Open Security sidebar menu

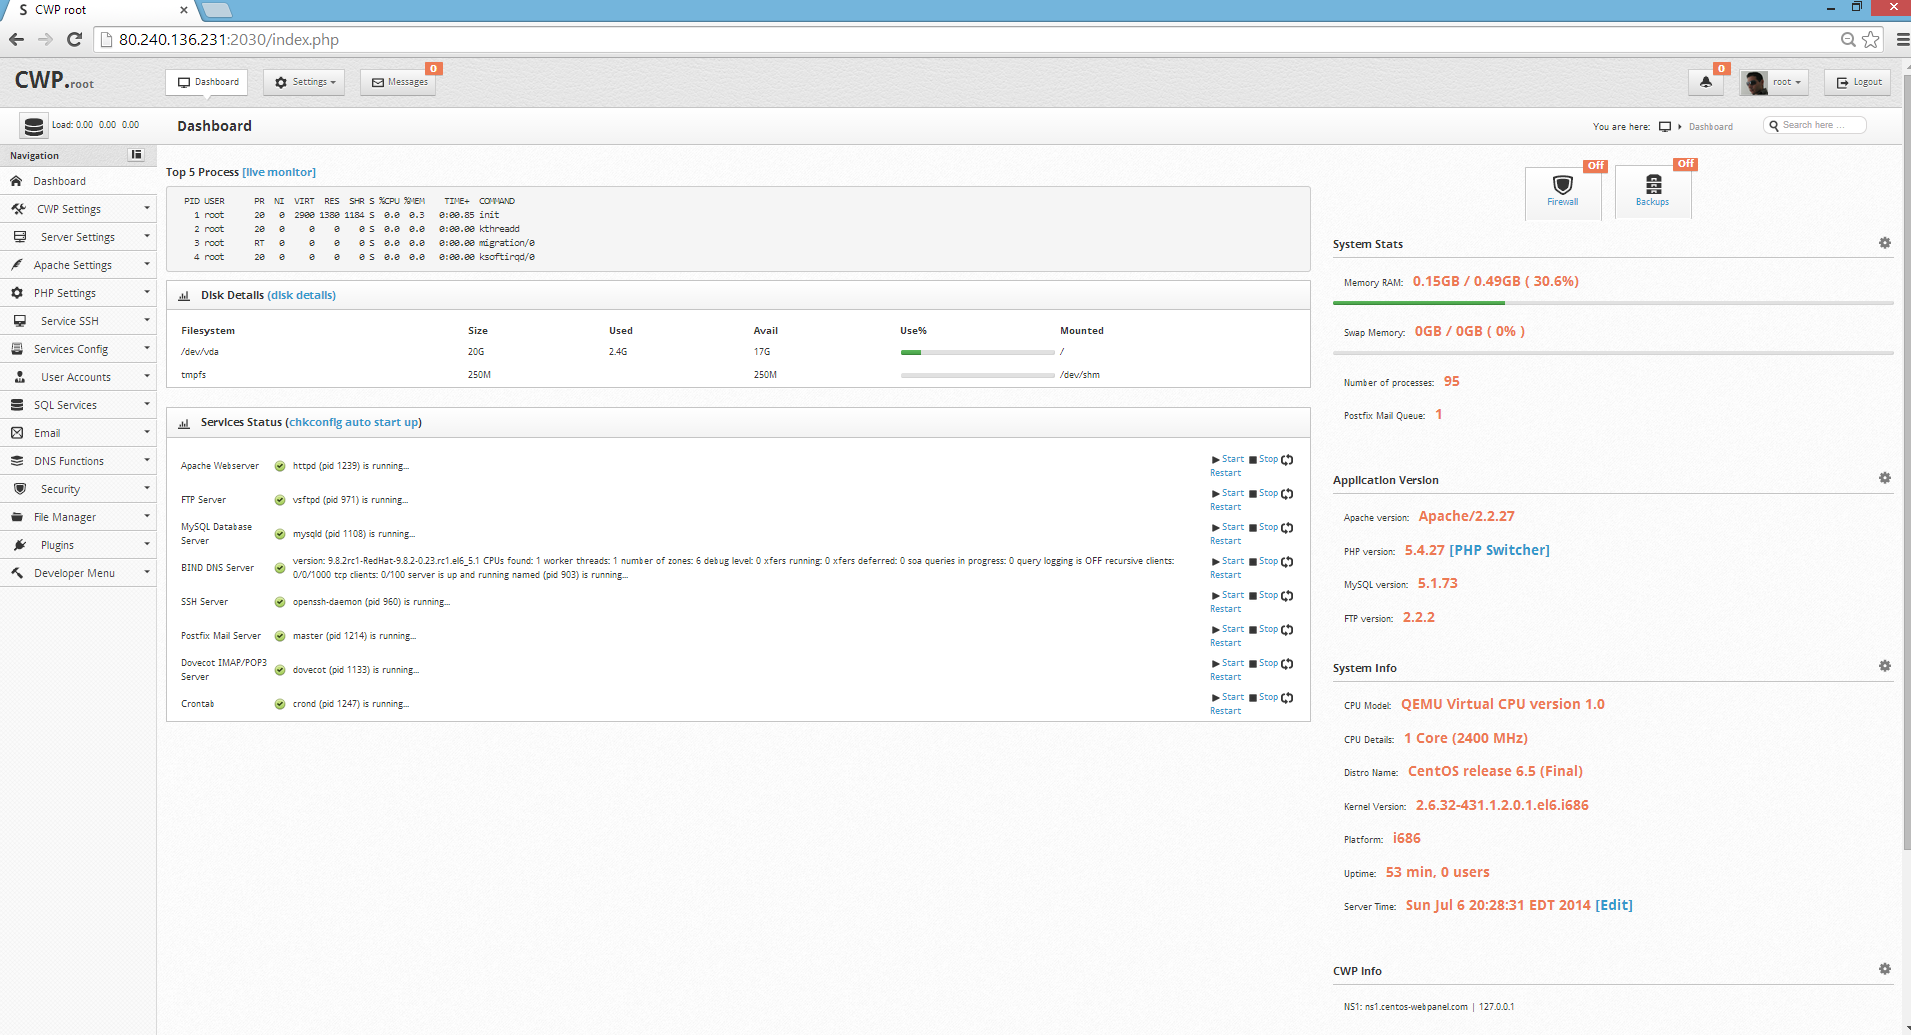78,489
